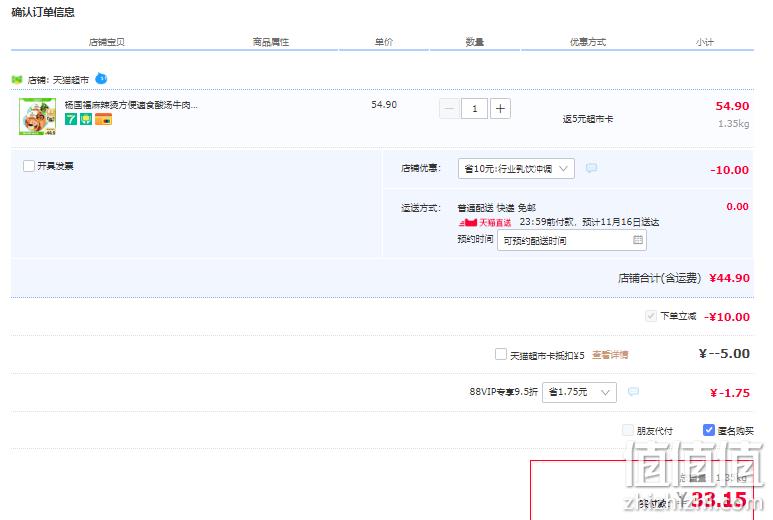Open the 店铺优惠 省10元 dropdown
The height and width of the screenshot is (520, 773).
516,169
